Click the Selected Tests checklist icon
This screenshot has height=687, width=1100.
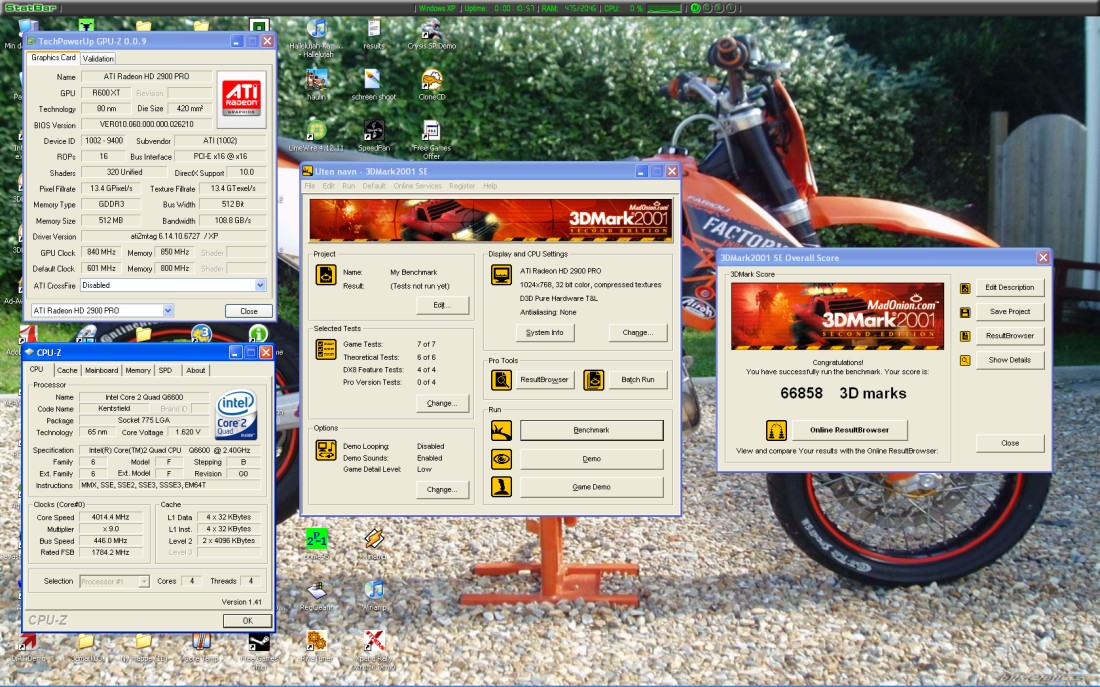[x=326, y=349]
